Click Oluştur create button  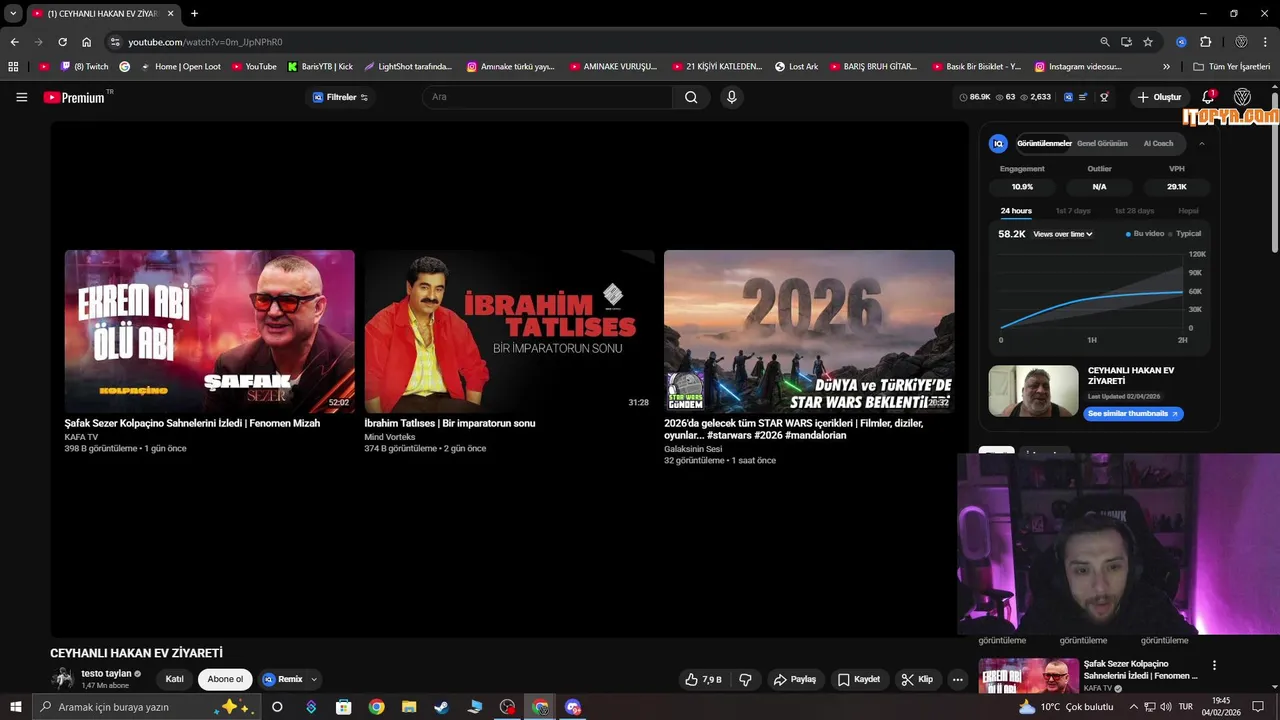click(x=1159, y=97)
